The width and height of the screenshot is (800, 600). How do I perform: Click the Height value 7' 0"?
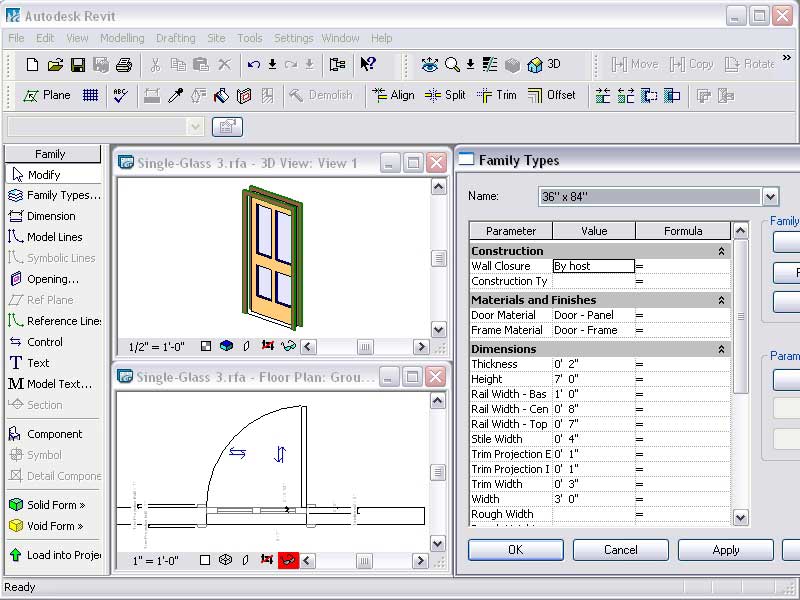pyautogui.click(x=594, y=379)
